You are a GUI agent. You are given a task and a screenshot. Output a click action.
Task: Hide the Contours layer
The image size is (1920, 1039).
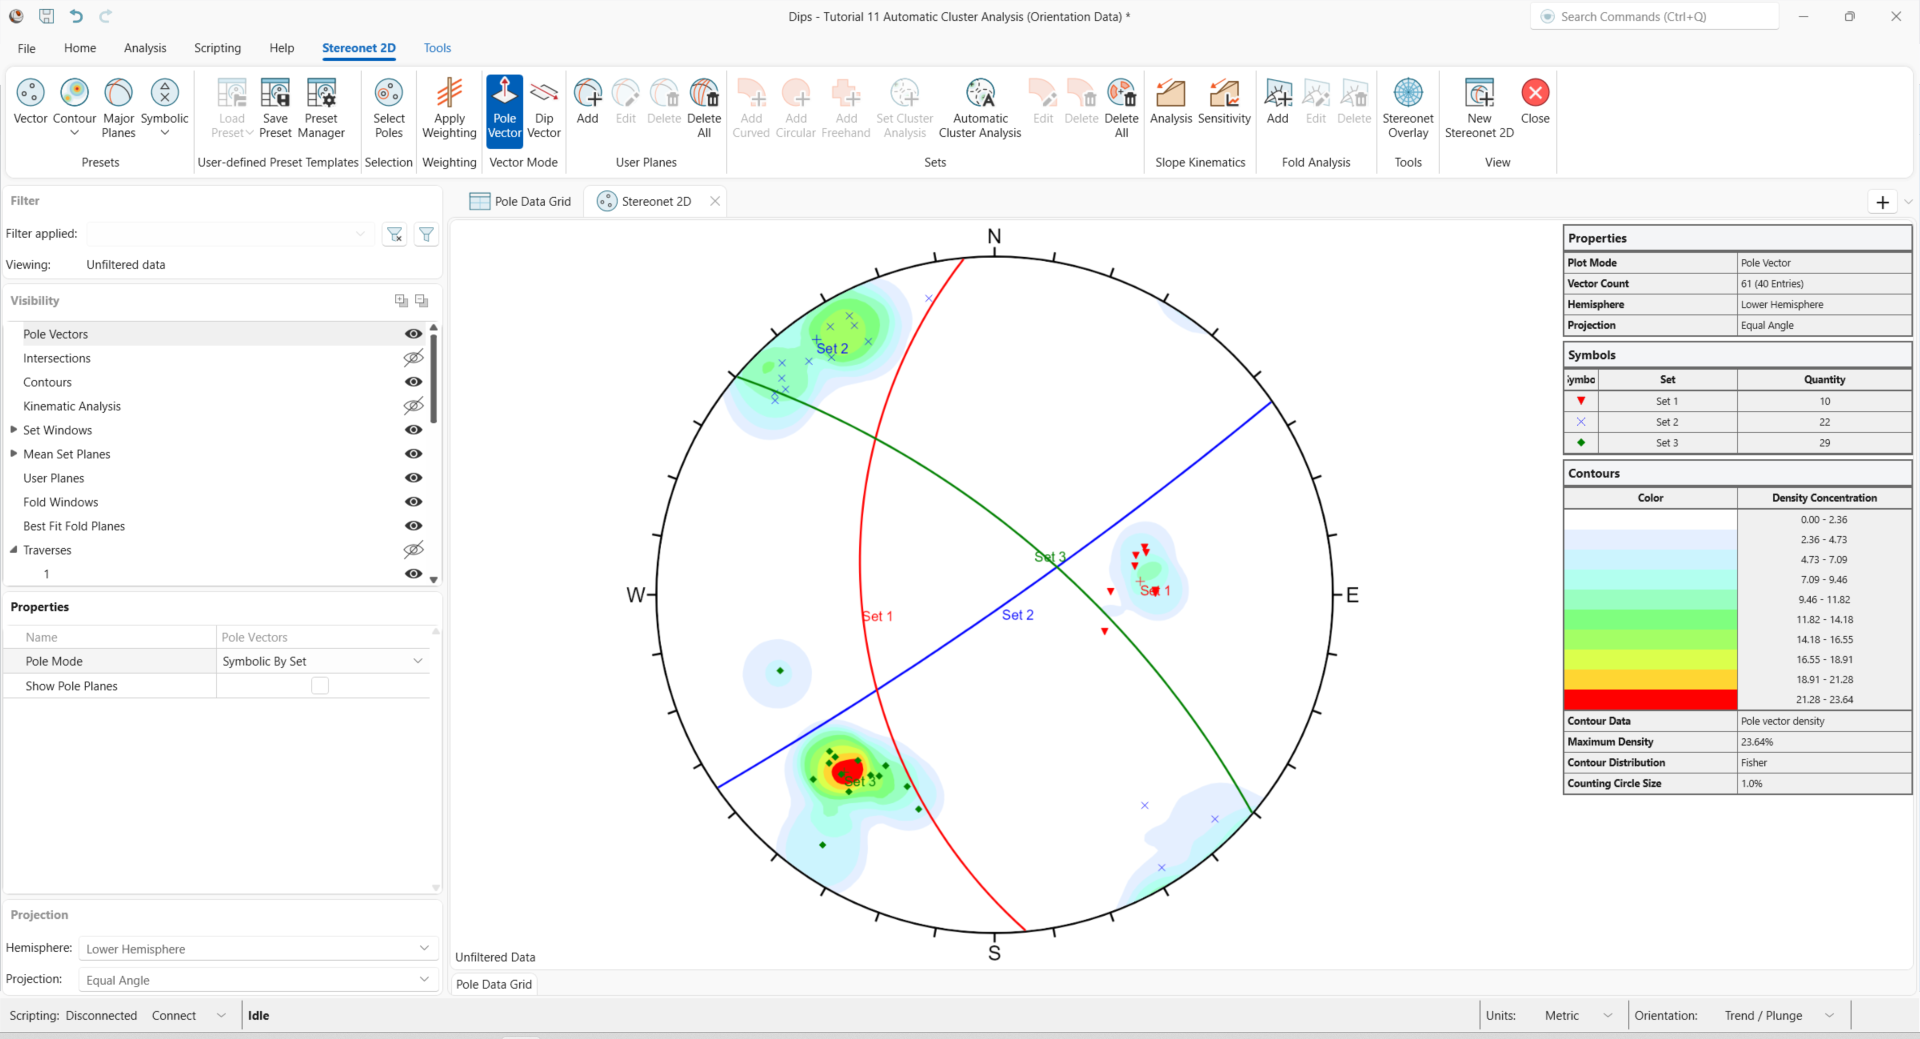coord(413,382)
